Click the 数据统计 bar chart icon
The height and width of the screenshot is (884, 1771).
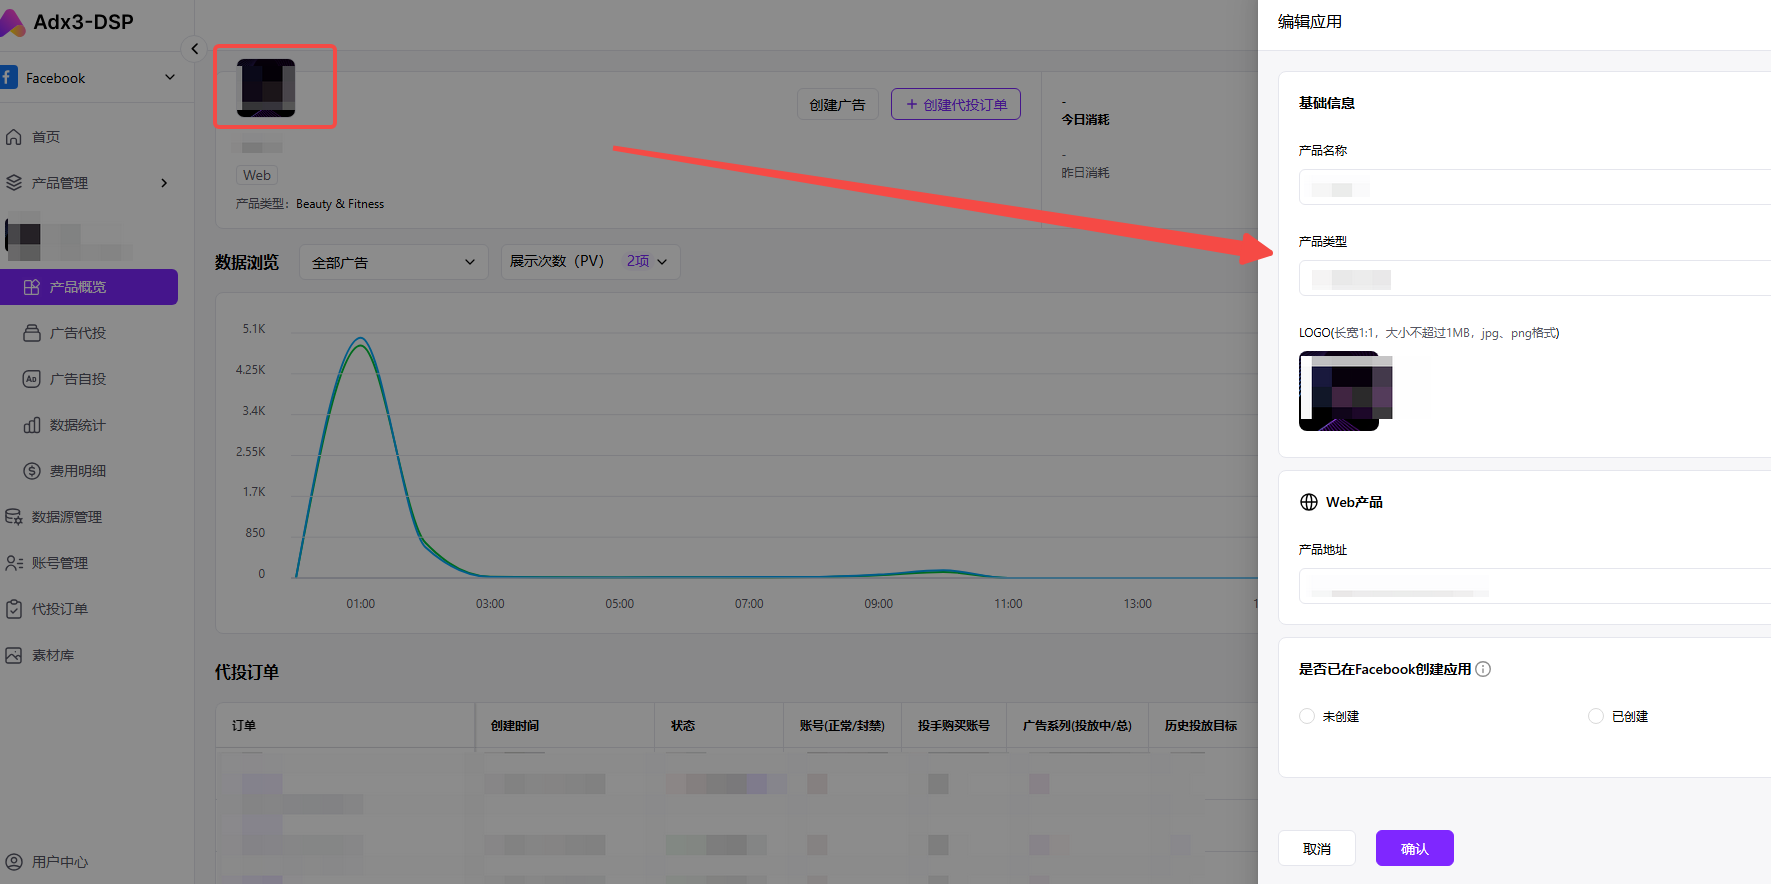(x=32, y=425)
